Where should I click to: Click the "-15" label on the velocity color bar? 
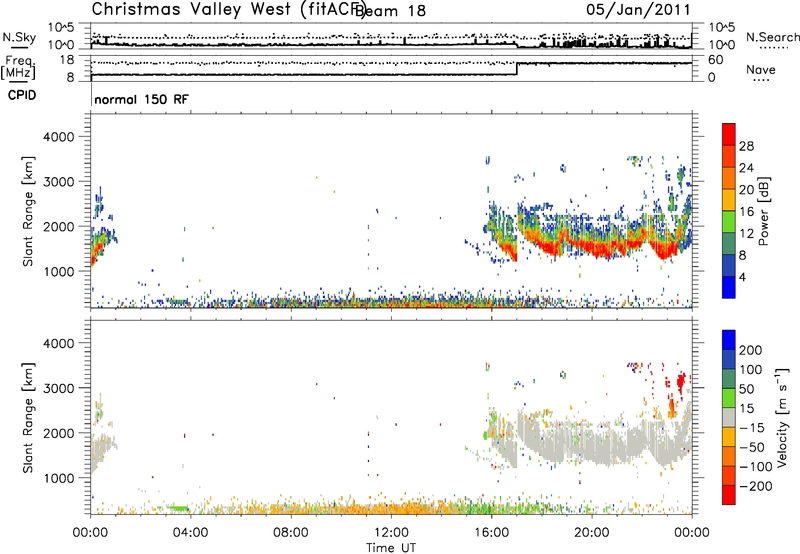[x=752, y=428]
